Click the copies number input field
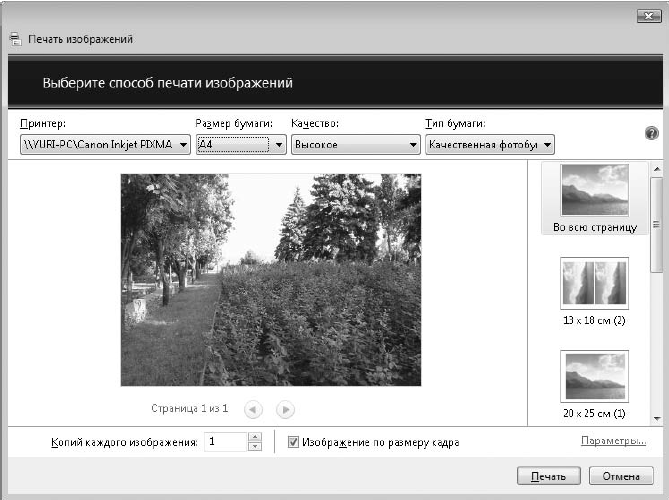The height and width of the screenshot is (500, 669). click(226, 442)
